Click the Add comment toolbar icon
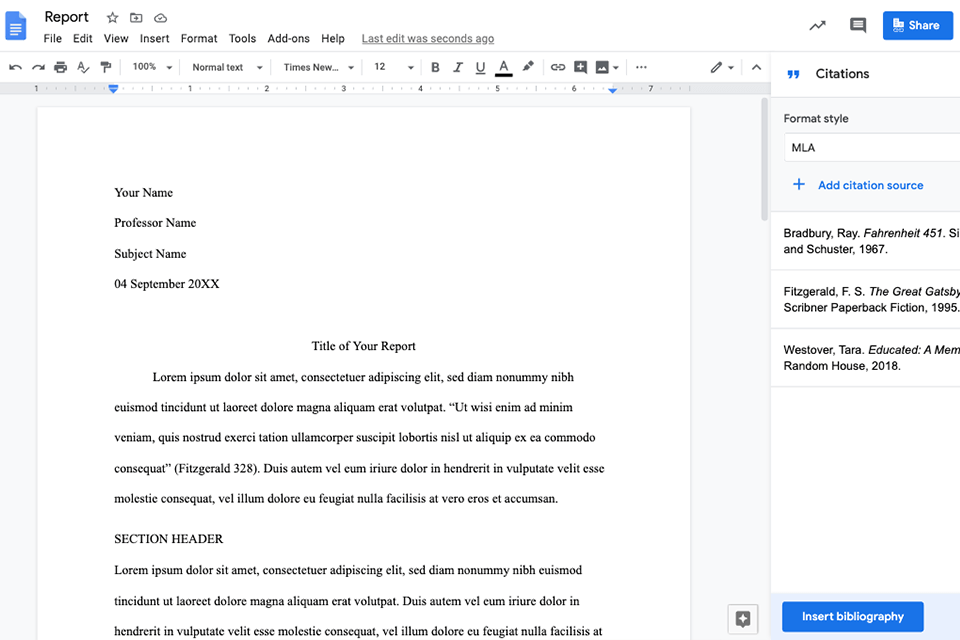 pyautogui.click(x=580, y=67)
